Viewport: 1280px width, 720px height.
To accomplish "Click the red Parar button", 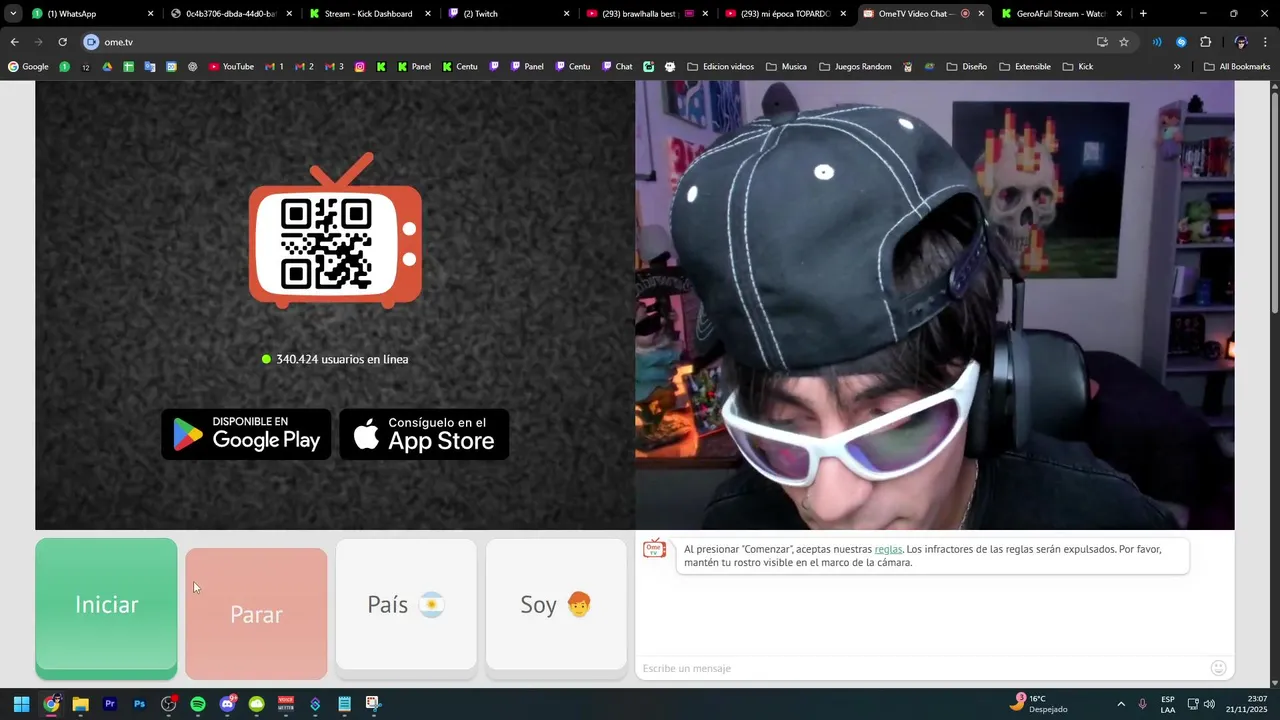I will pos(256,613).
